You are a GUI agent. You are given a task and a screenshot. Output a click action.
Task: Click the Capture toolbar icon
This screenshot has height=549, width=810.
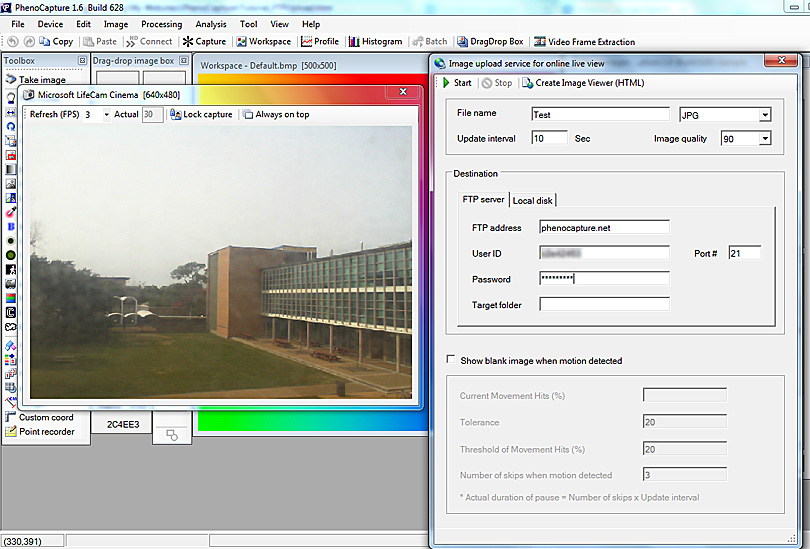(x=204, y=42)
